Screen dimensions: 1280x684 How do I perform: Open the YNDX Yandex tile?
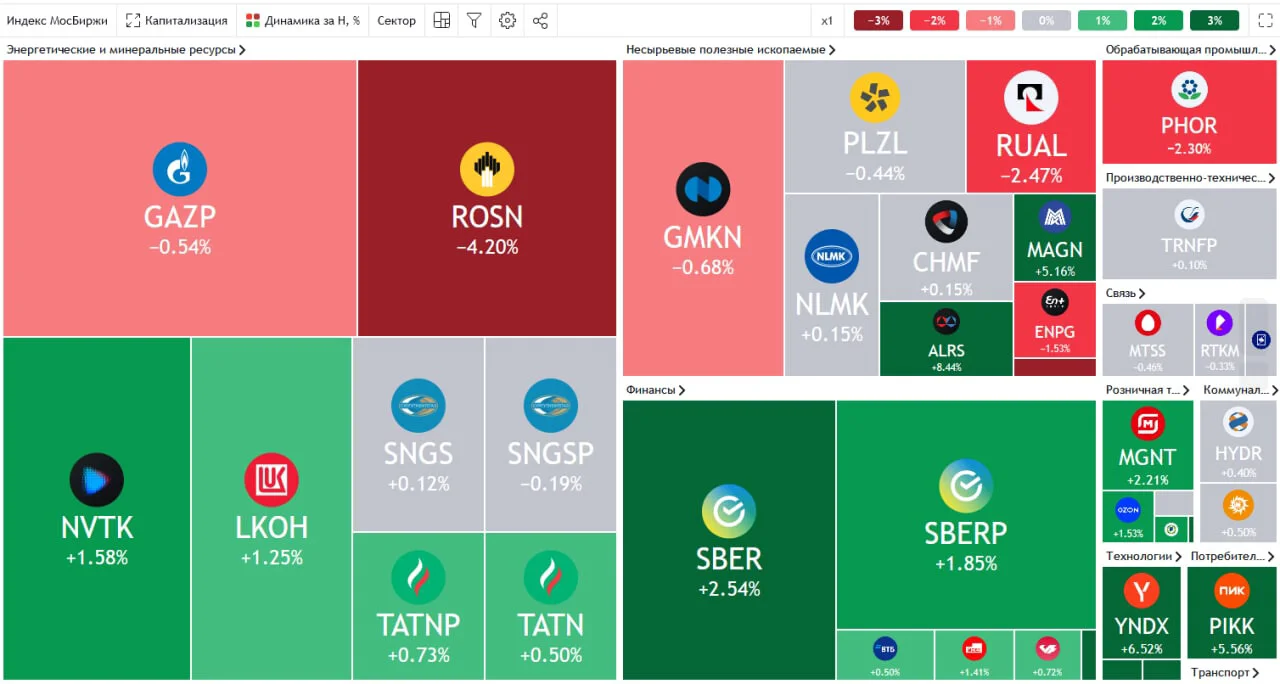1141,612
